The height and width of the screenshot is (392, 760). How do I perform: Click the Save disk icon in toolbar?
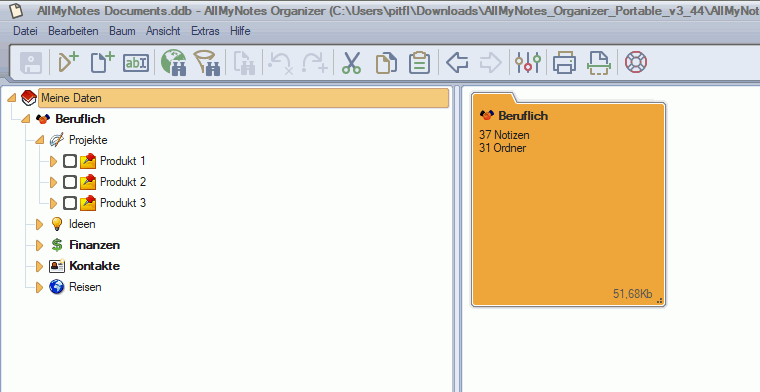tap(31, 63)
